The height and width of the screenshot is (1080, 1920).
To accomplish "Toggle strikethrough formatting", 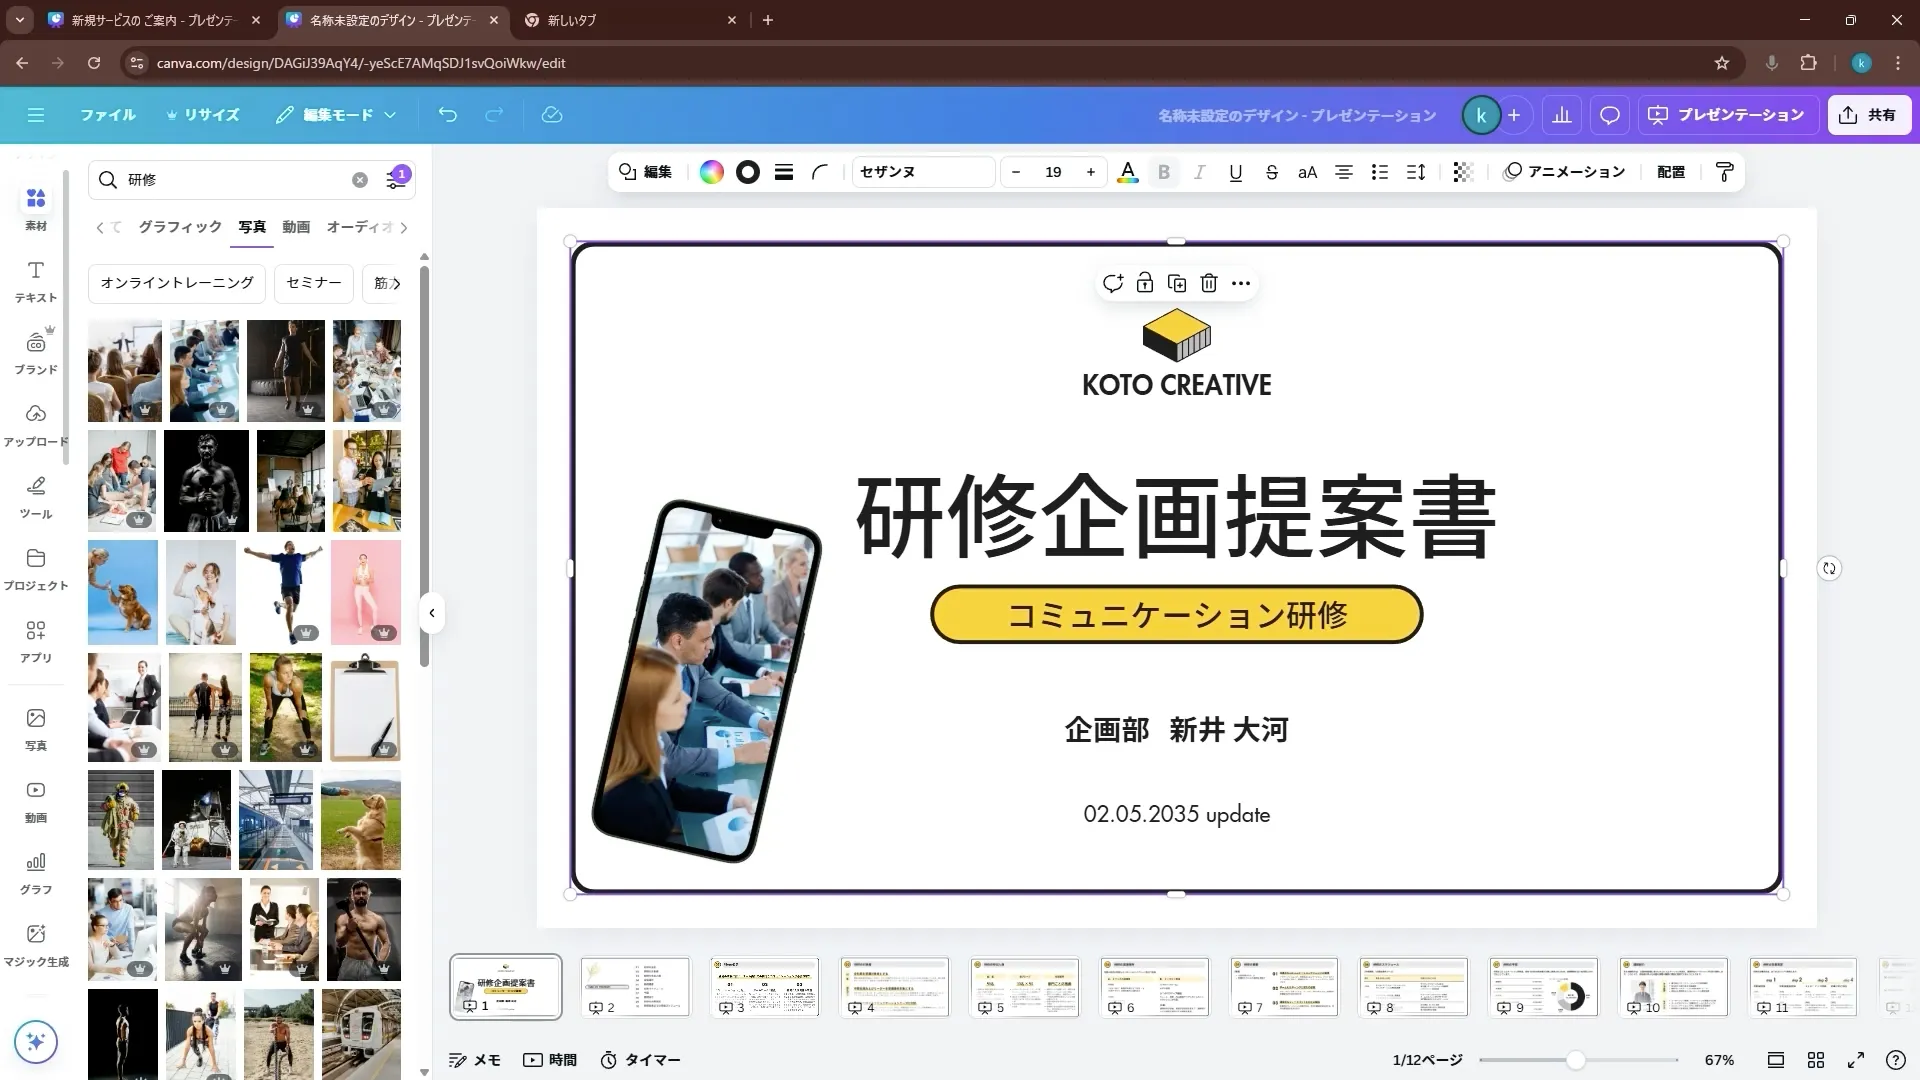I will pyautogui.click(x=1271, y=172).
